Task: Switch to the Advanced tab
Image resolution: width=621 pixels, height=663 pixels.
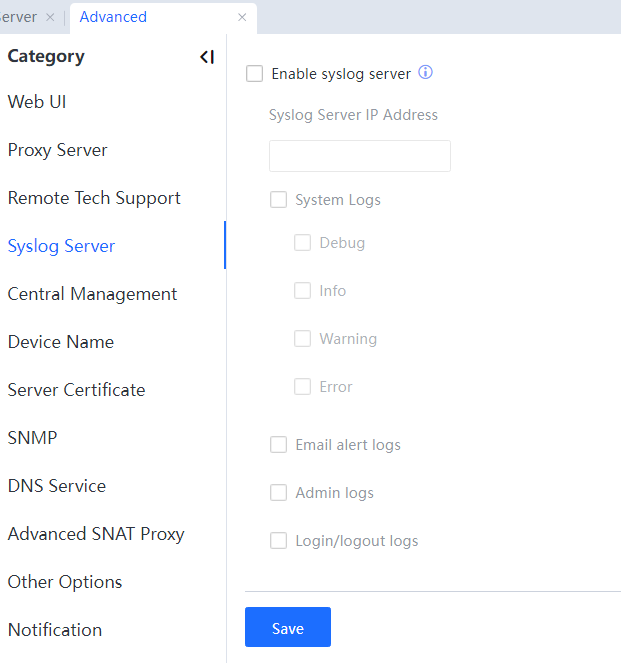Action: [113, 17]
